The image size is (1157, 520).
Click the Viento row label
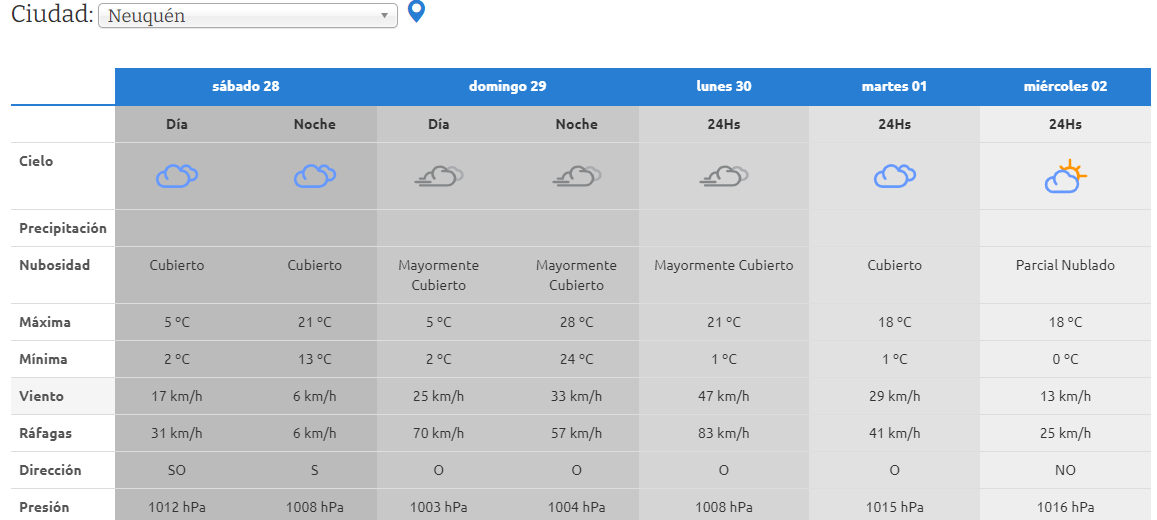42,396
